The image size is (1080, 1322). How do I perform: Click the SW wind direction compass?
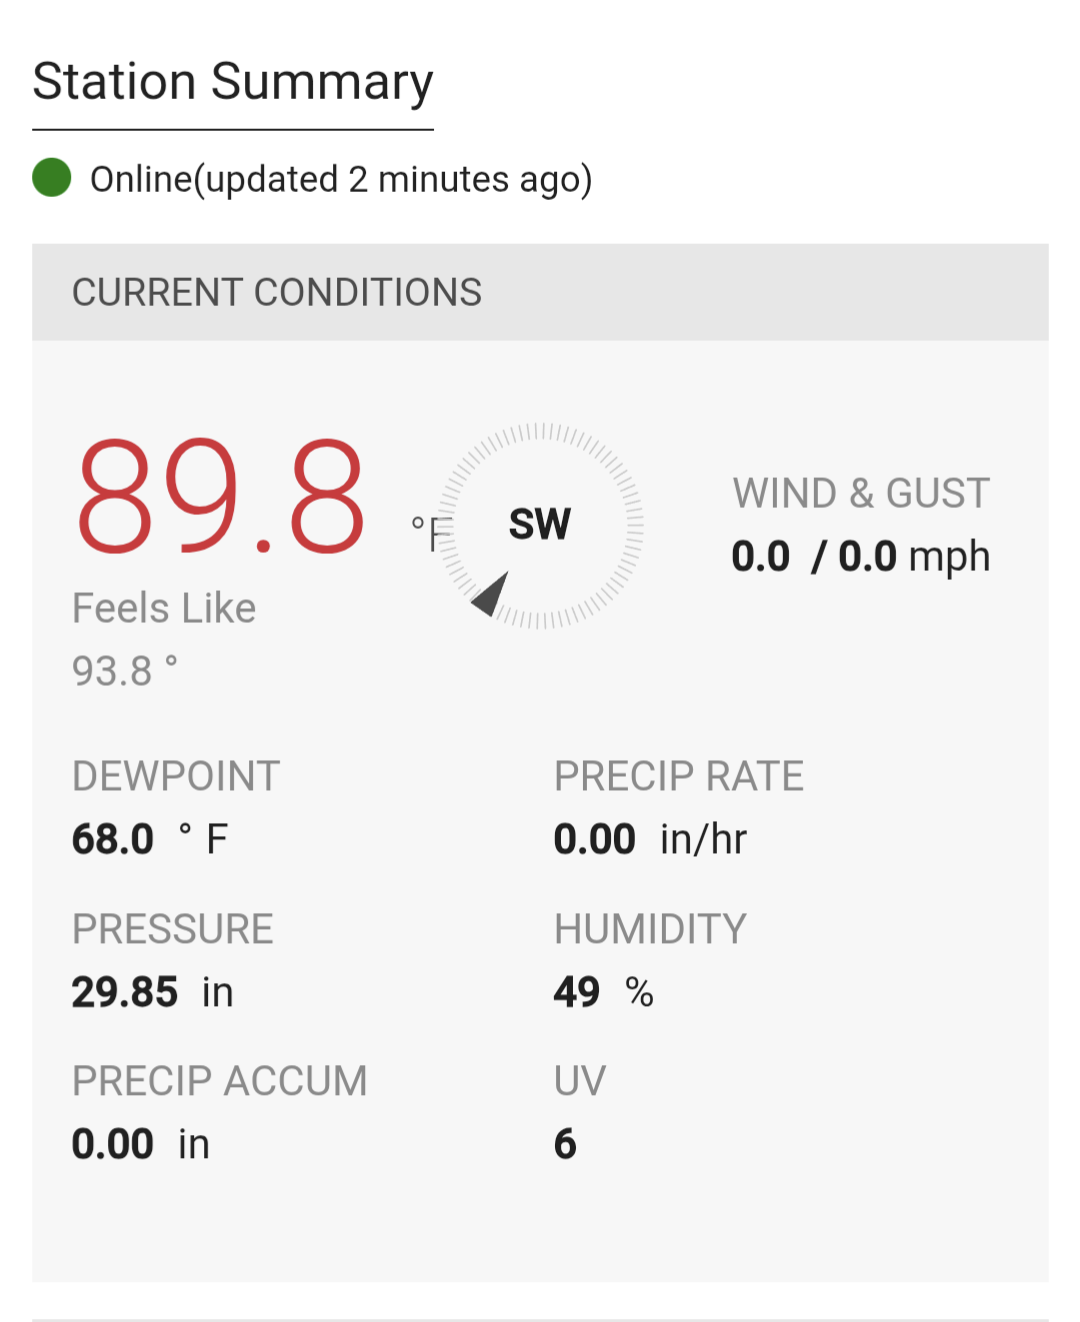click(x=540, y=525)
